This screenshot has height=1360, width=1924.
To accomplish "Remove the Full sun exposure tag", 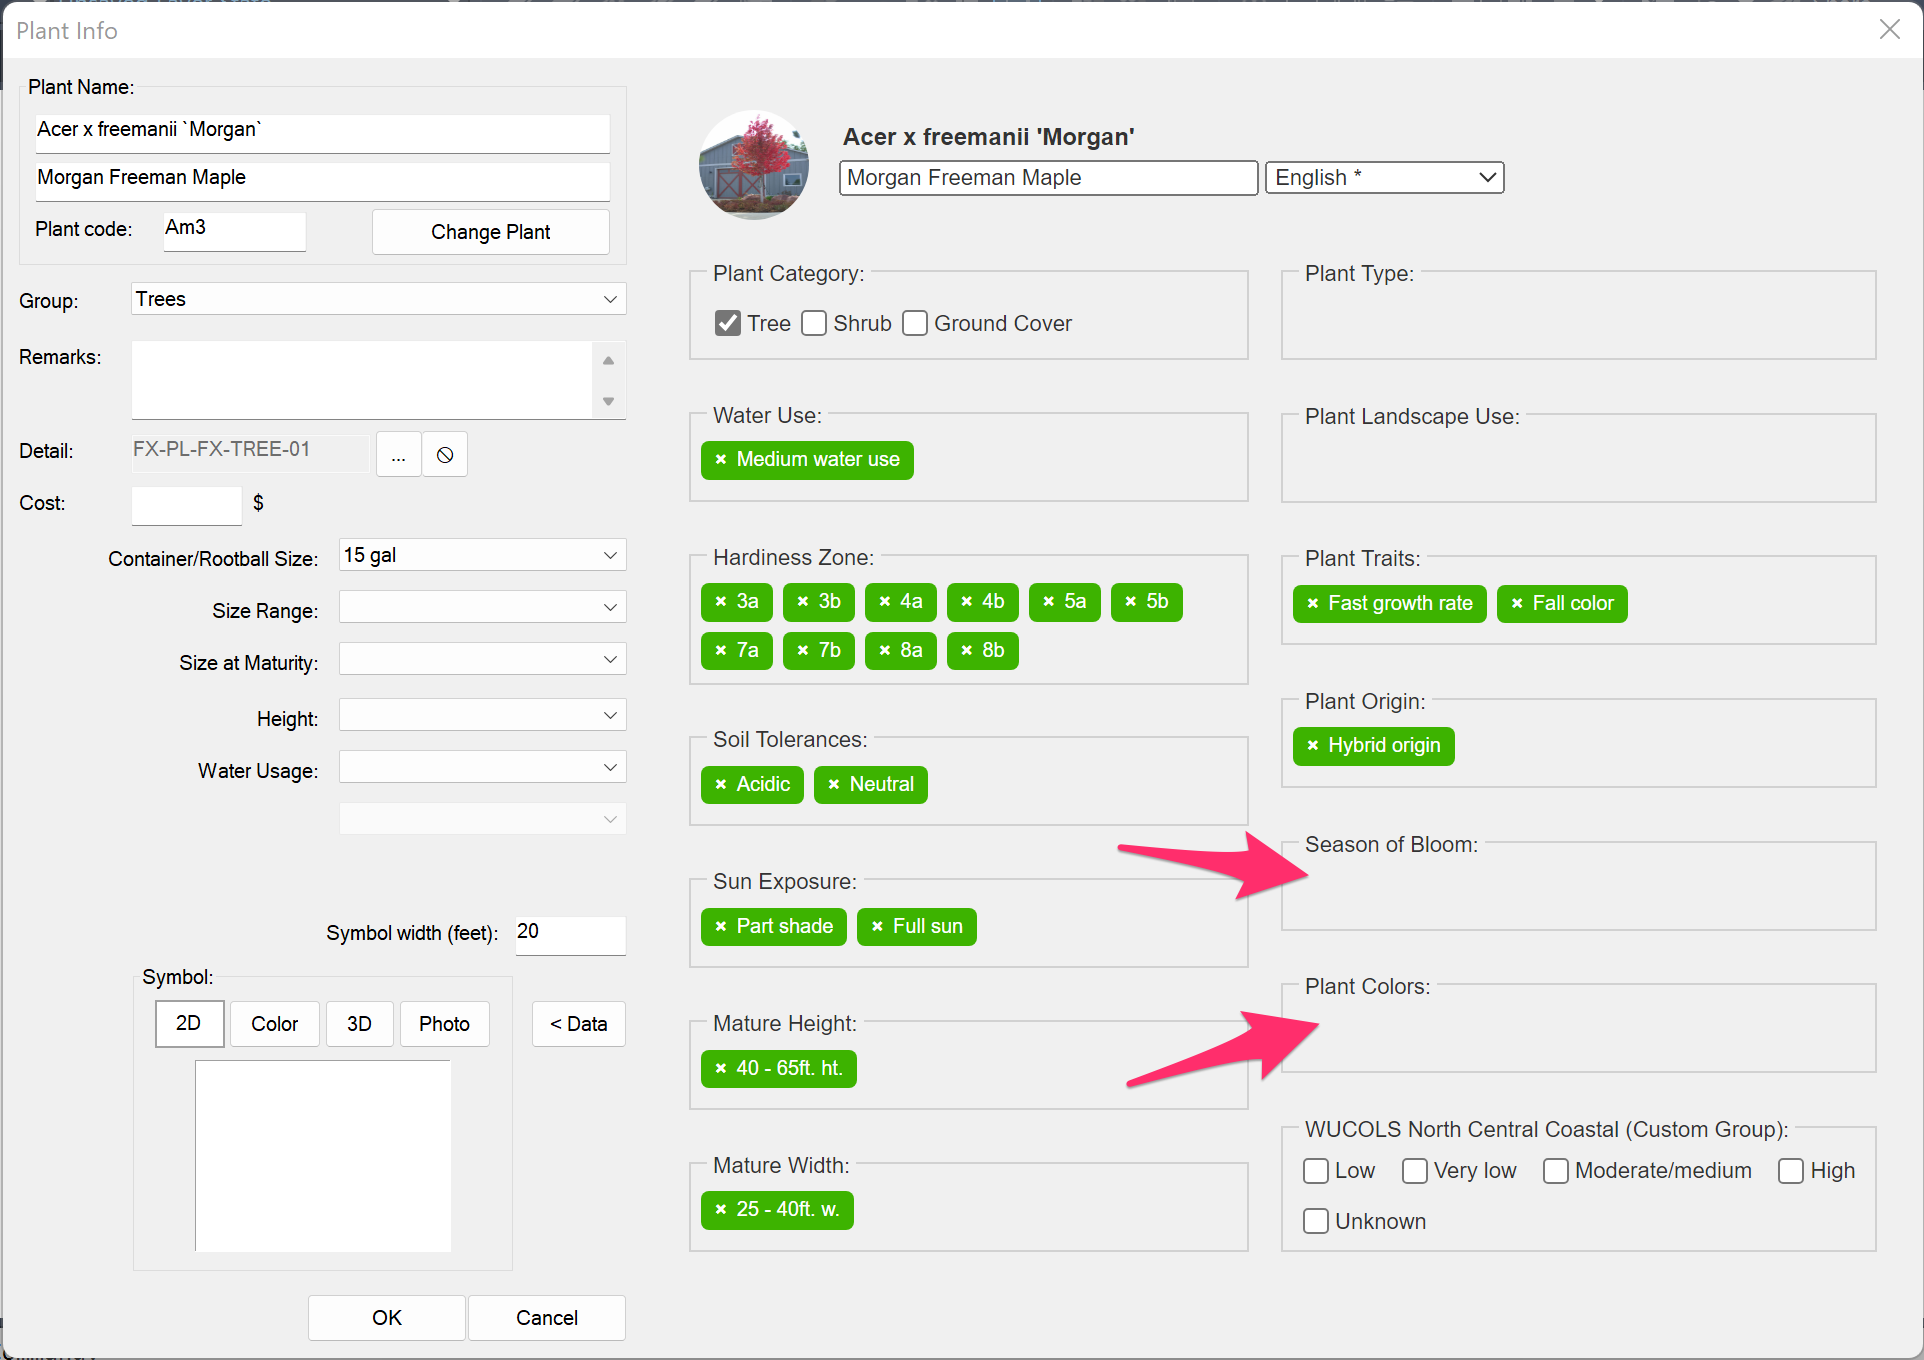I will 877,927.
